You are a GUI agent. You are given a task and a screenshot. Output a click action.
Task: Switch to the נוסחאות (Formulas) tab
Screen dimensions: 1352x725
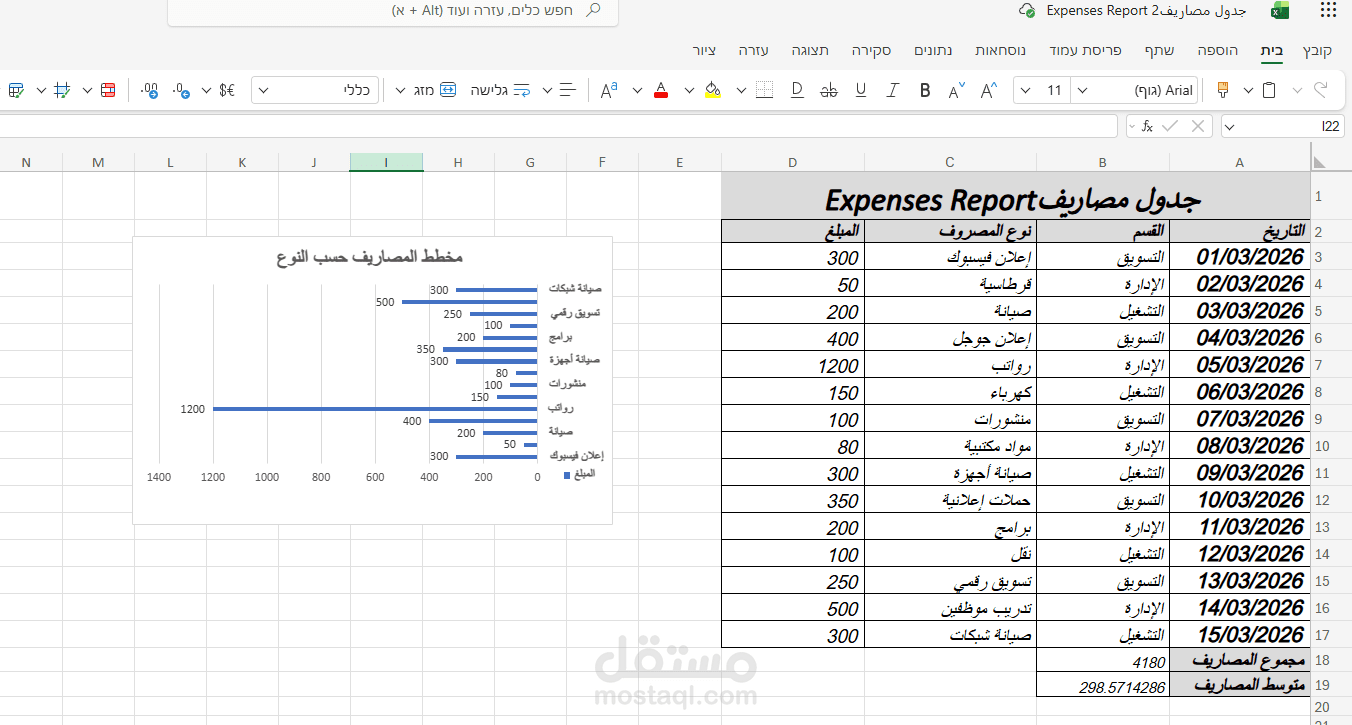coord(1000,50)
